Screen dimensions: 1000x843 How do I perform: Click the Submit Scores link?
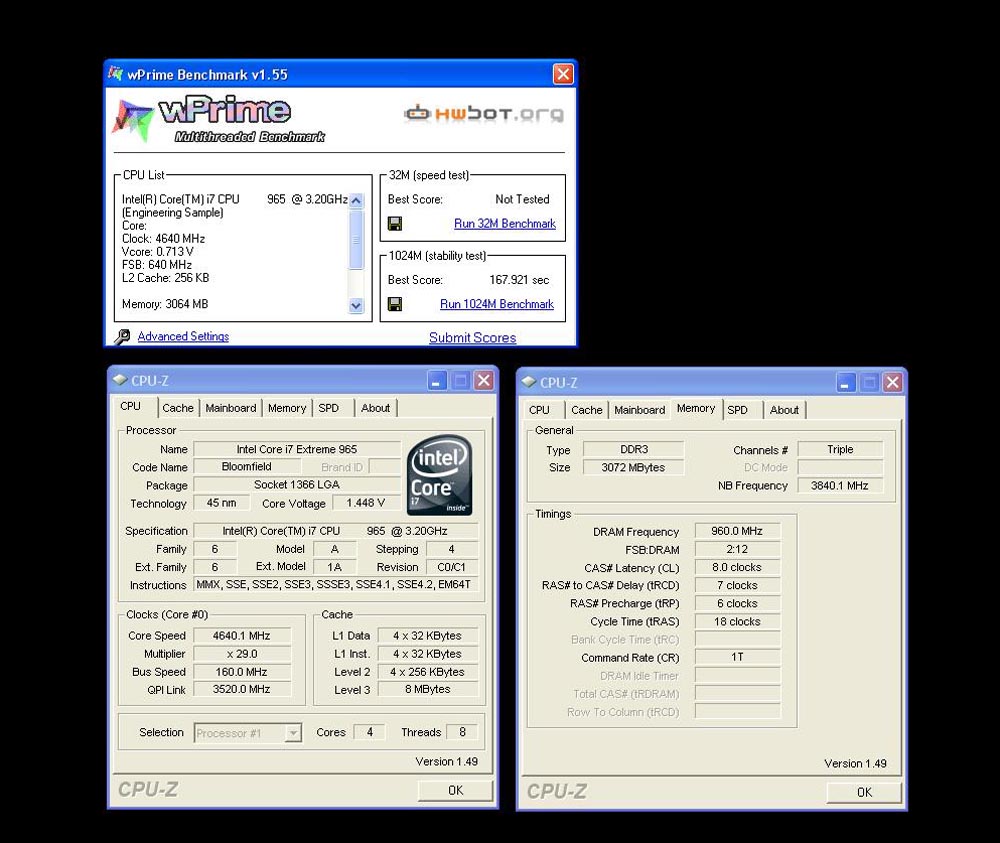click(473, 337)
